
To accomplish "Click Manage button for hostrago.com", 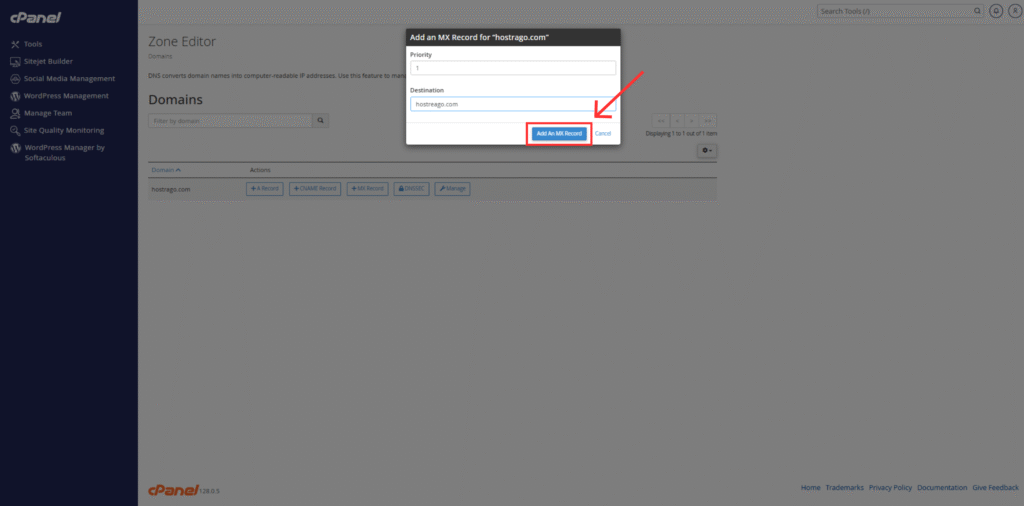I will click(453, 189).
